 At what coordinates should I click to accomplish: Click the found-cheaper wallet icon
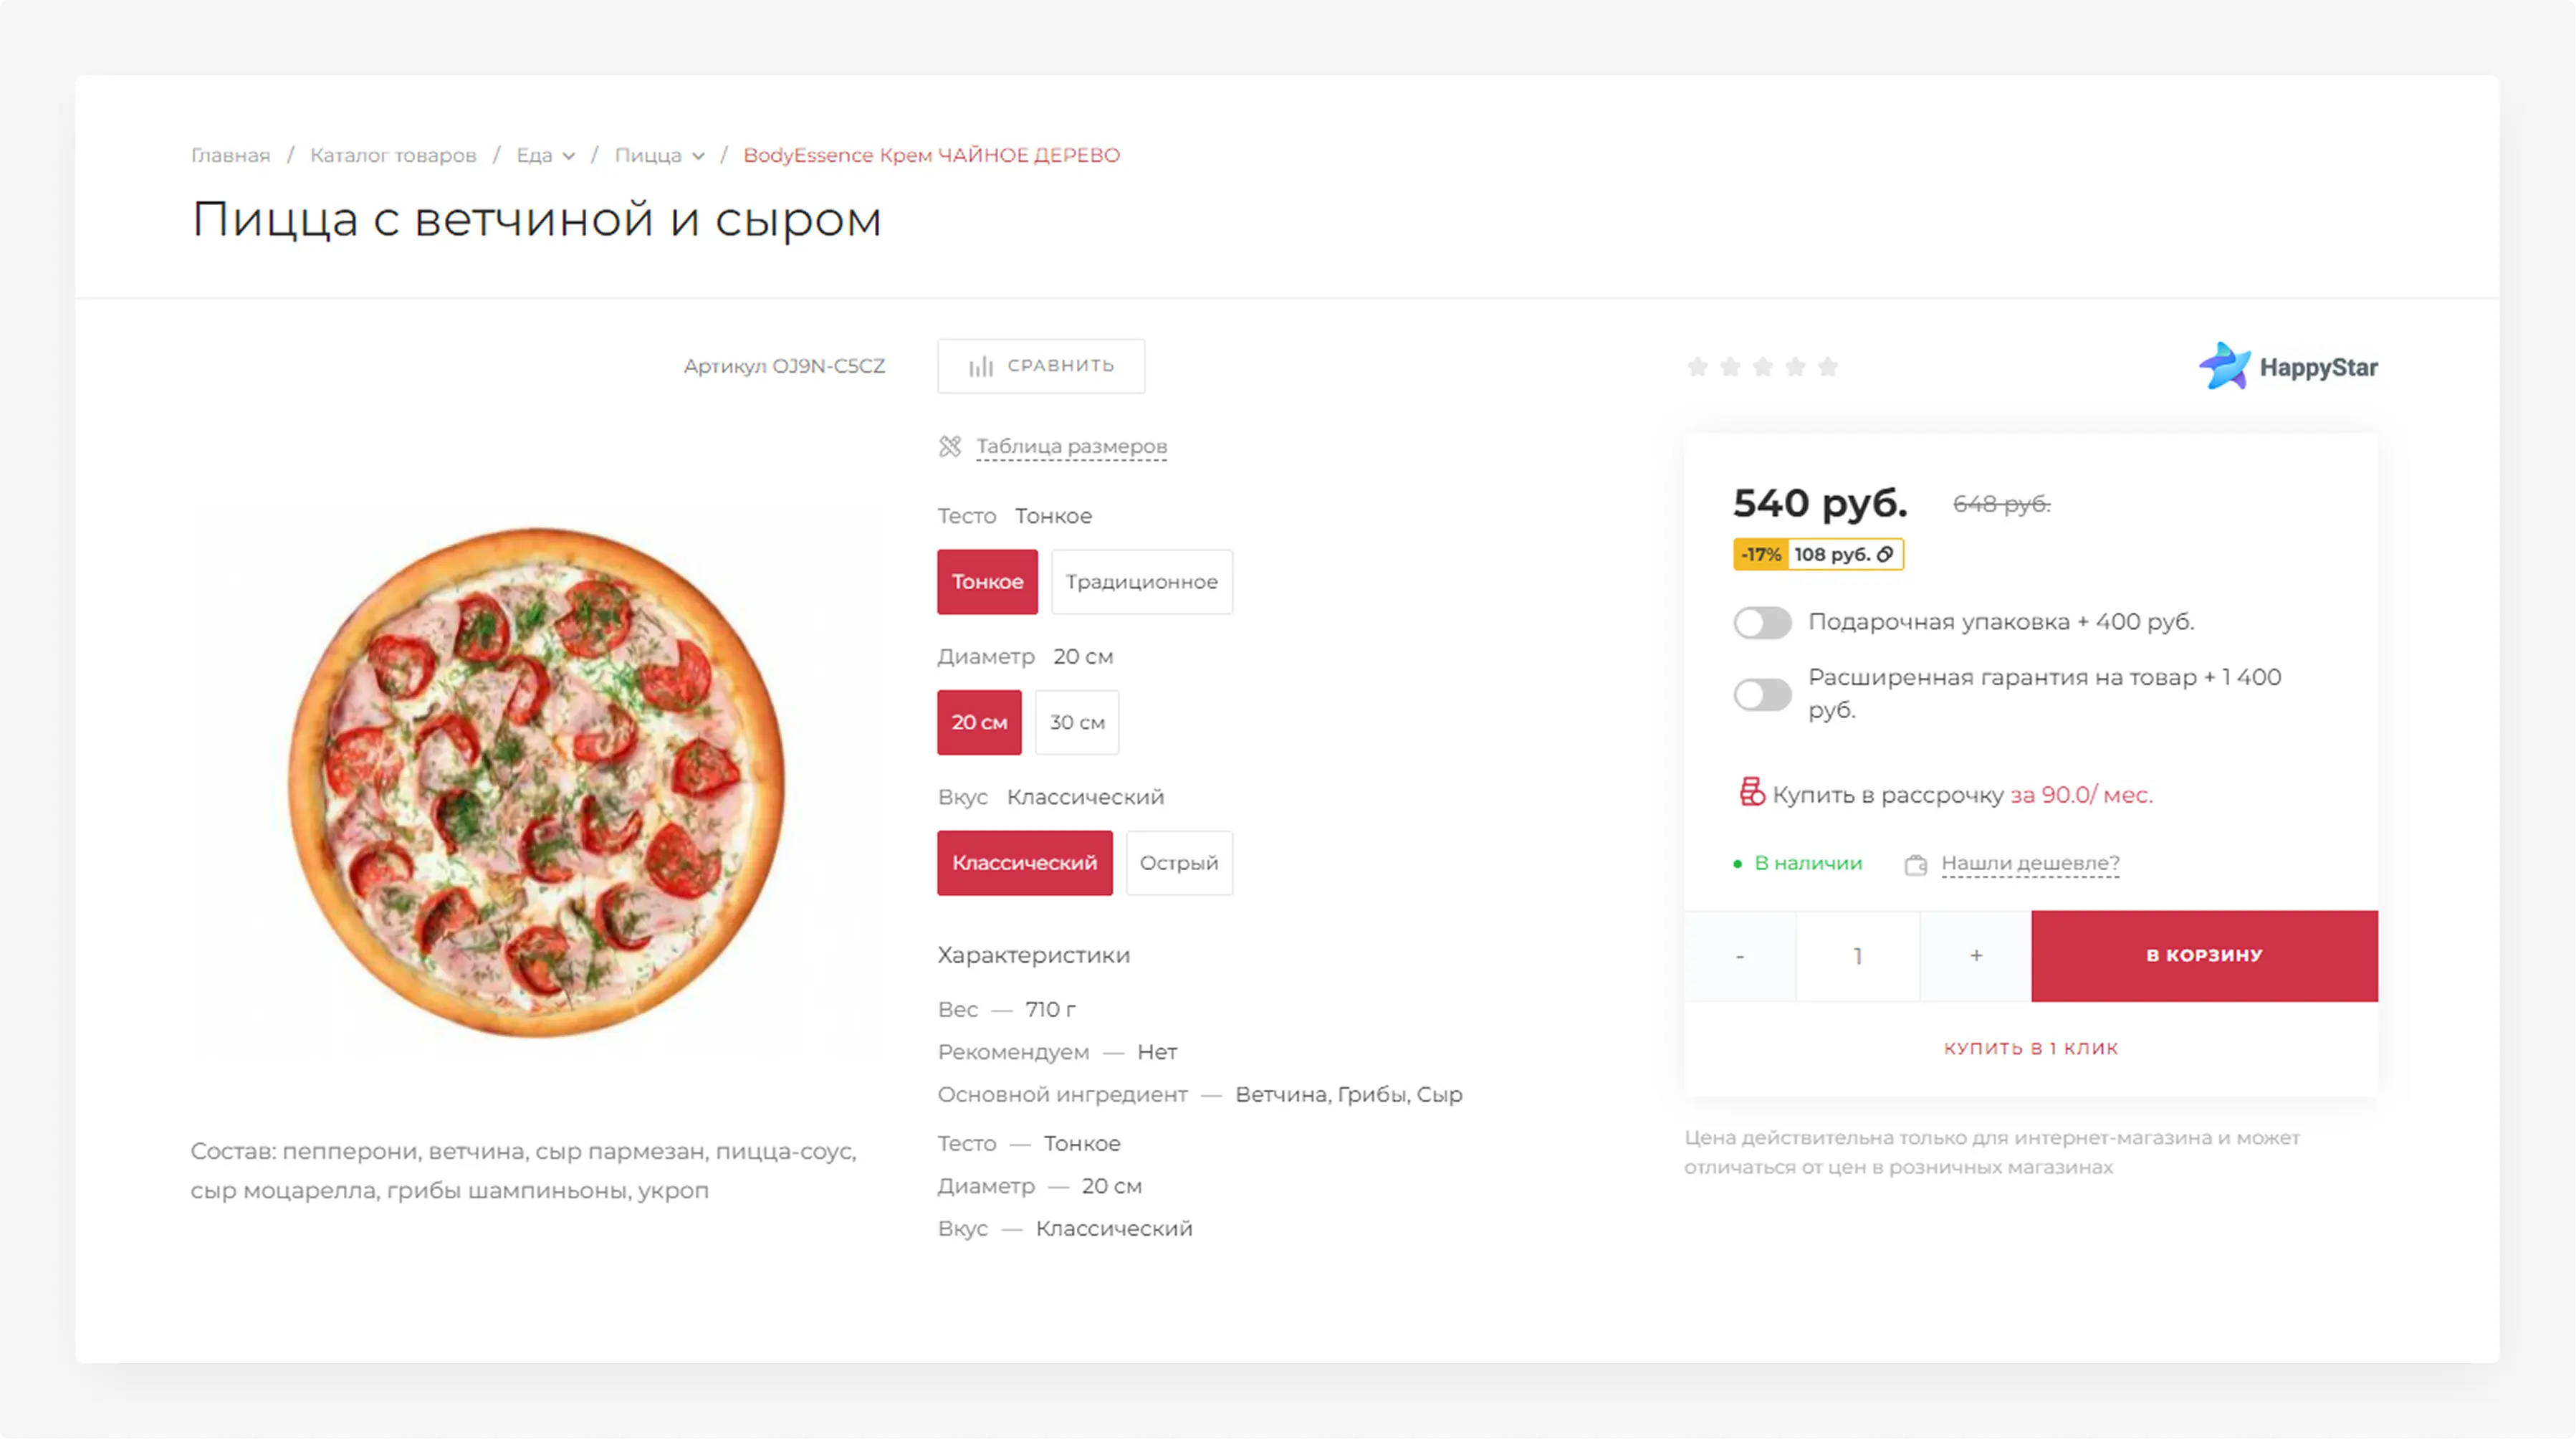tap(1915, 864)
